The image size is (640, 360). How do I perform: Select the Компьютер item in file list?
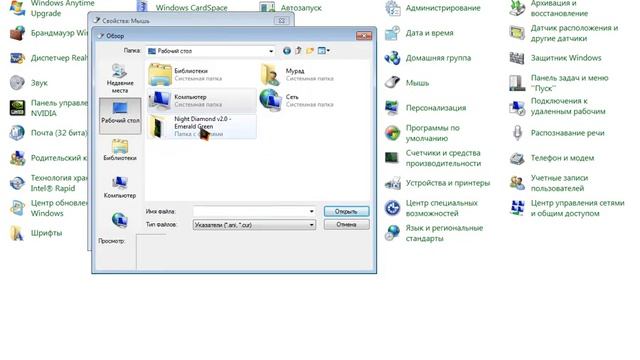click(x=202, y=100)
